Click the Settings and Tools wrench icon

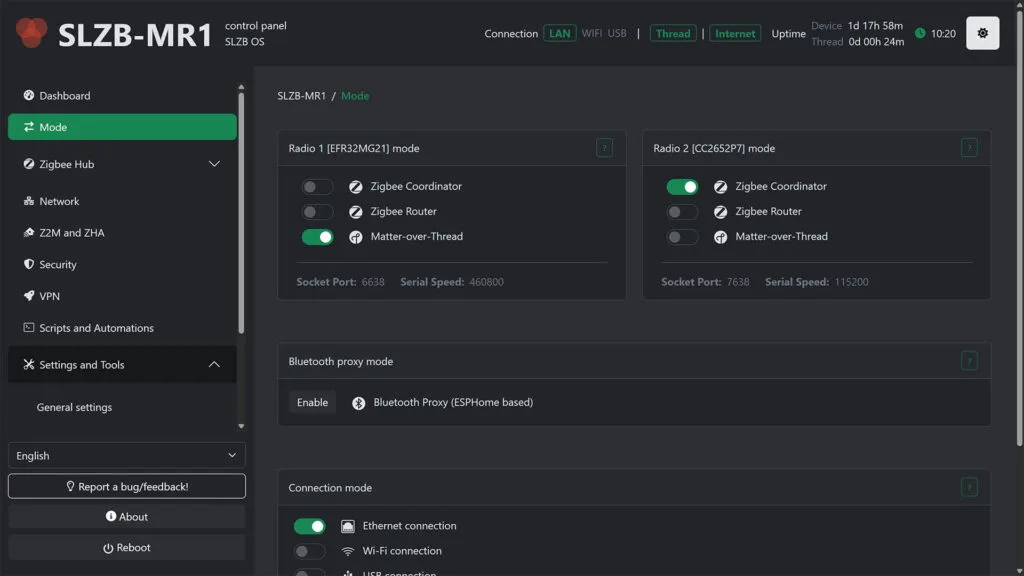(x=29, y=364)
